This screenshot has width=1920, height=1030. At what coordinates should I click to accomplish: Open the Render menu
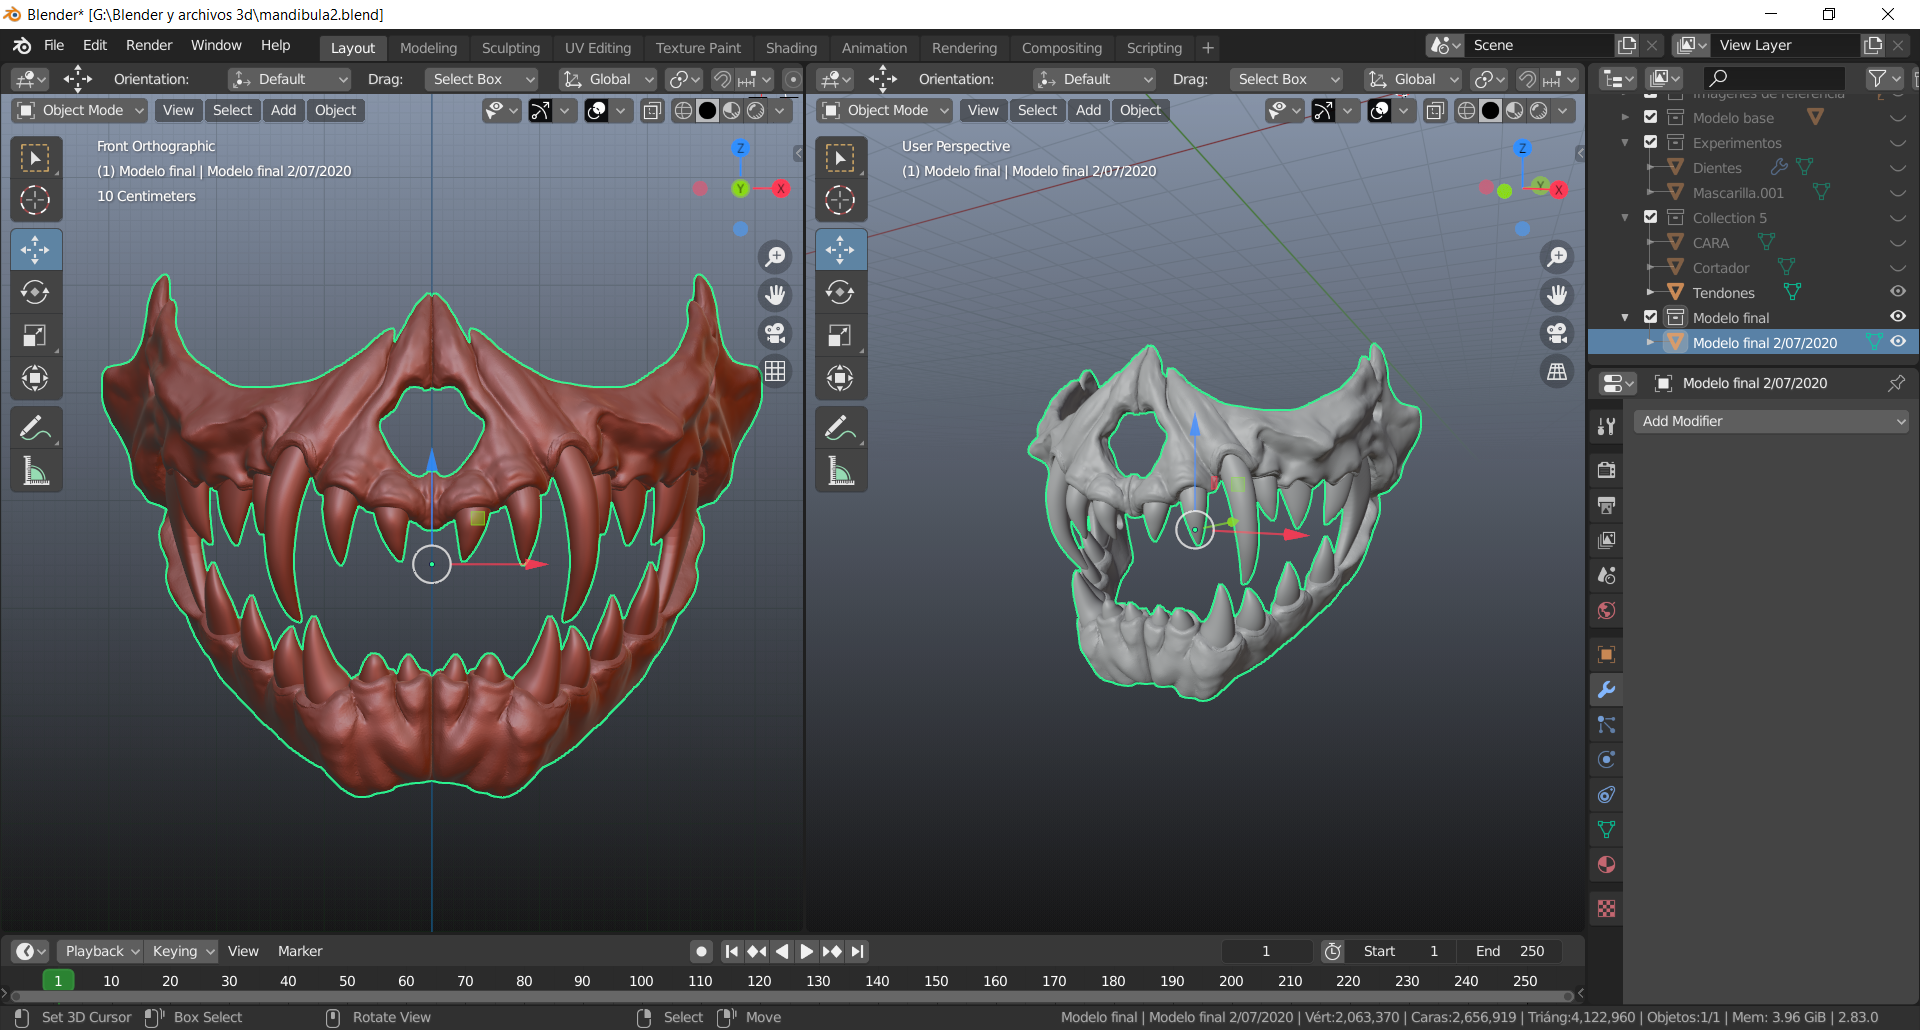(149, 45)
